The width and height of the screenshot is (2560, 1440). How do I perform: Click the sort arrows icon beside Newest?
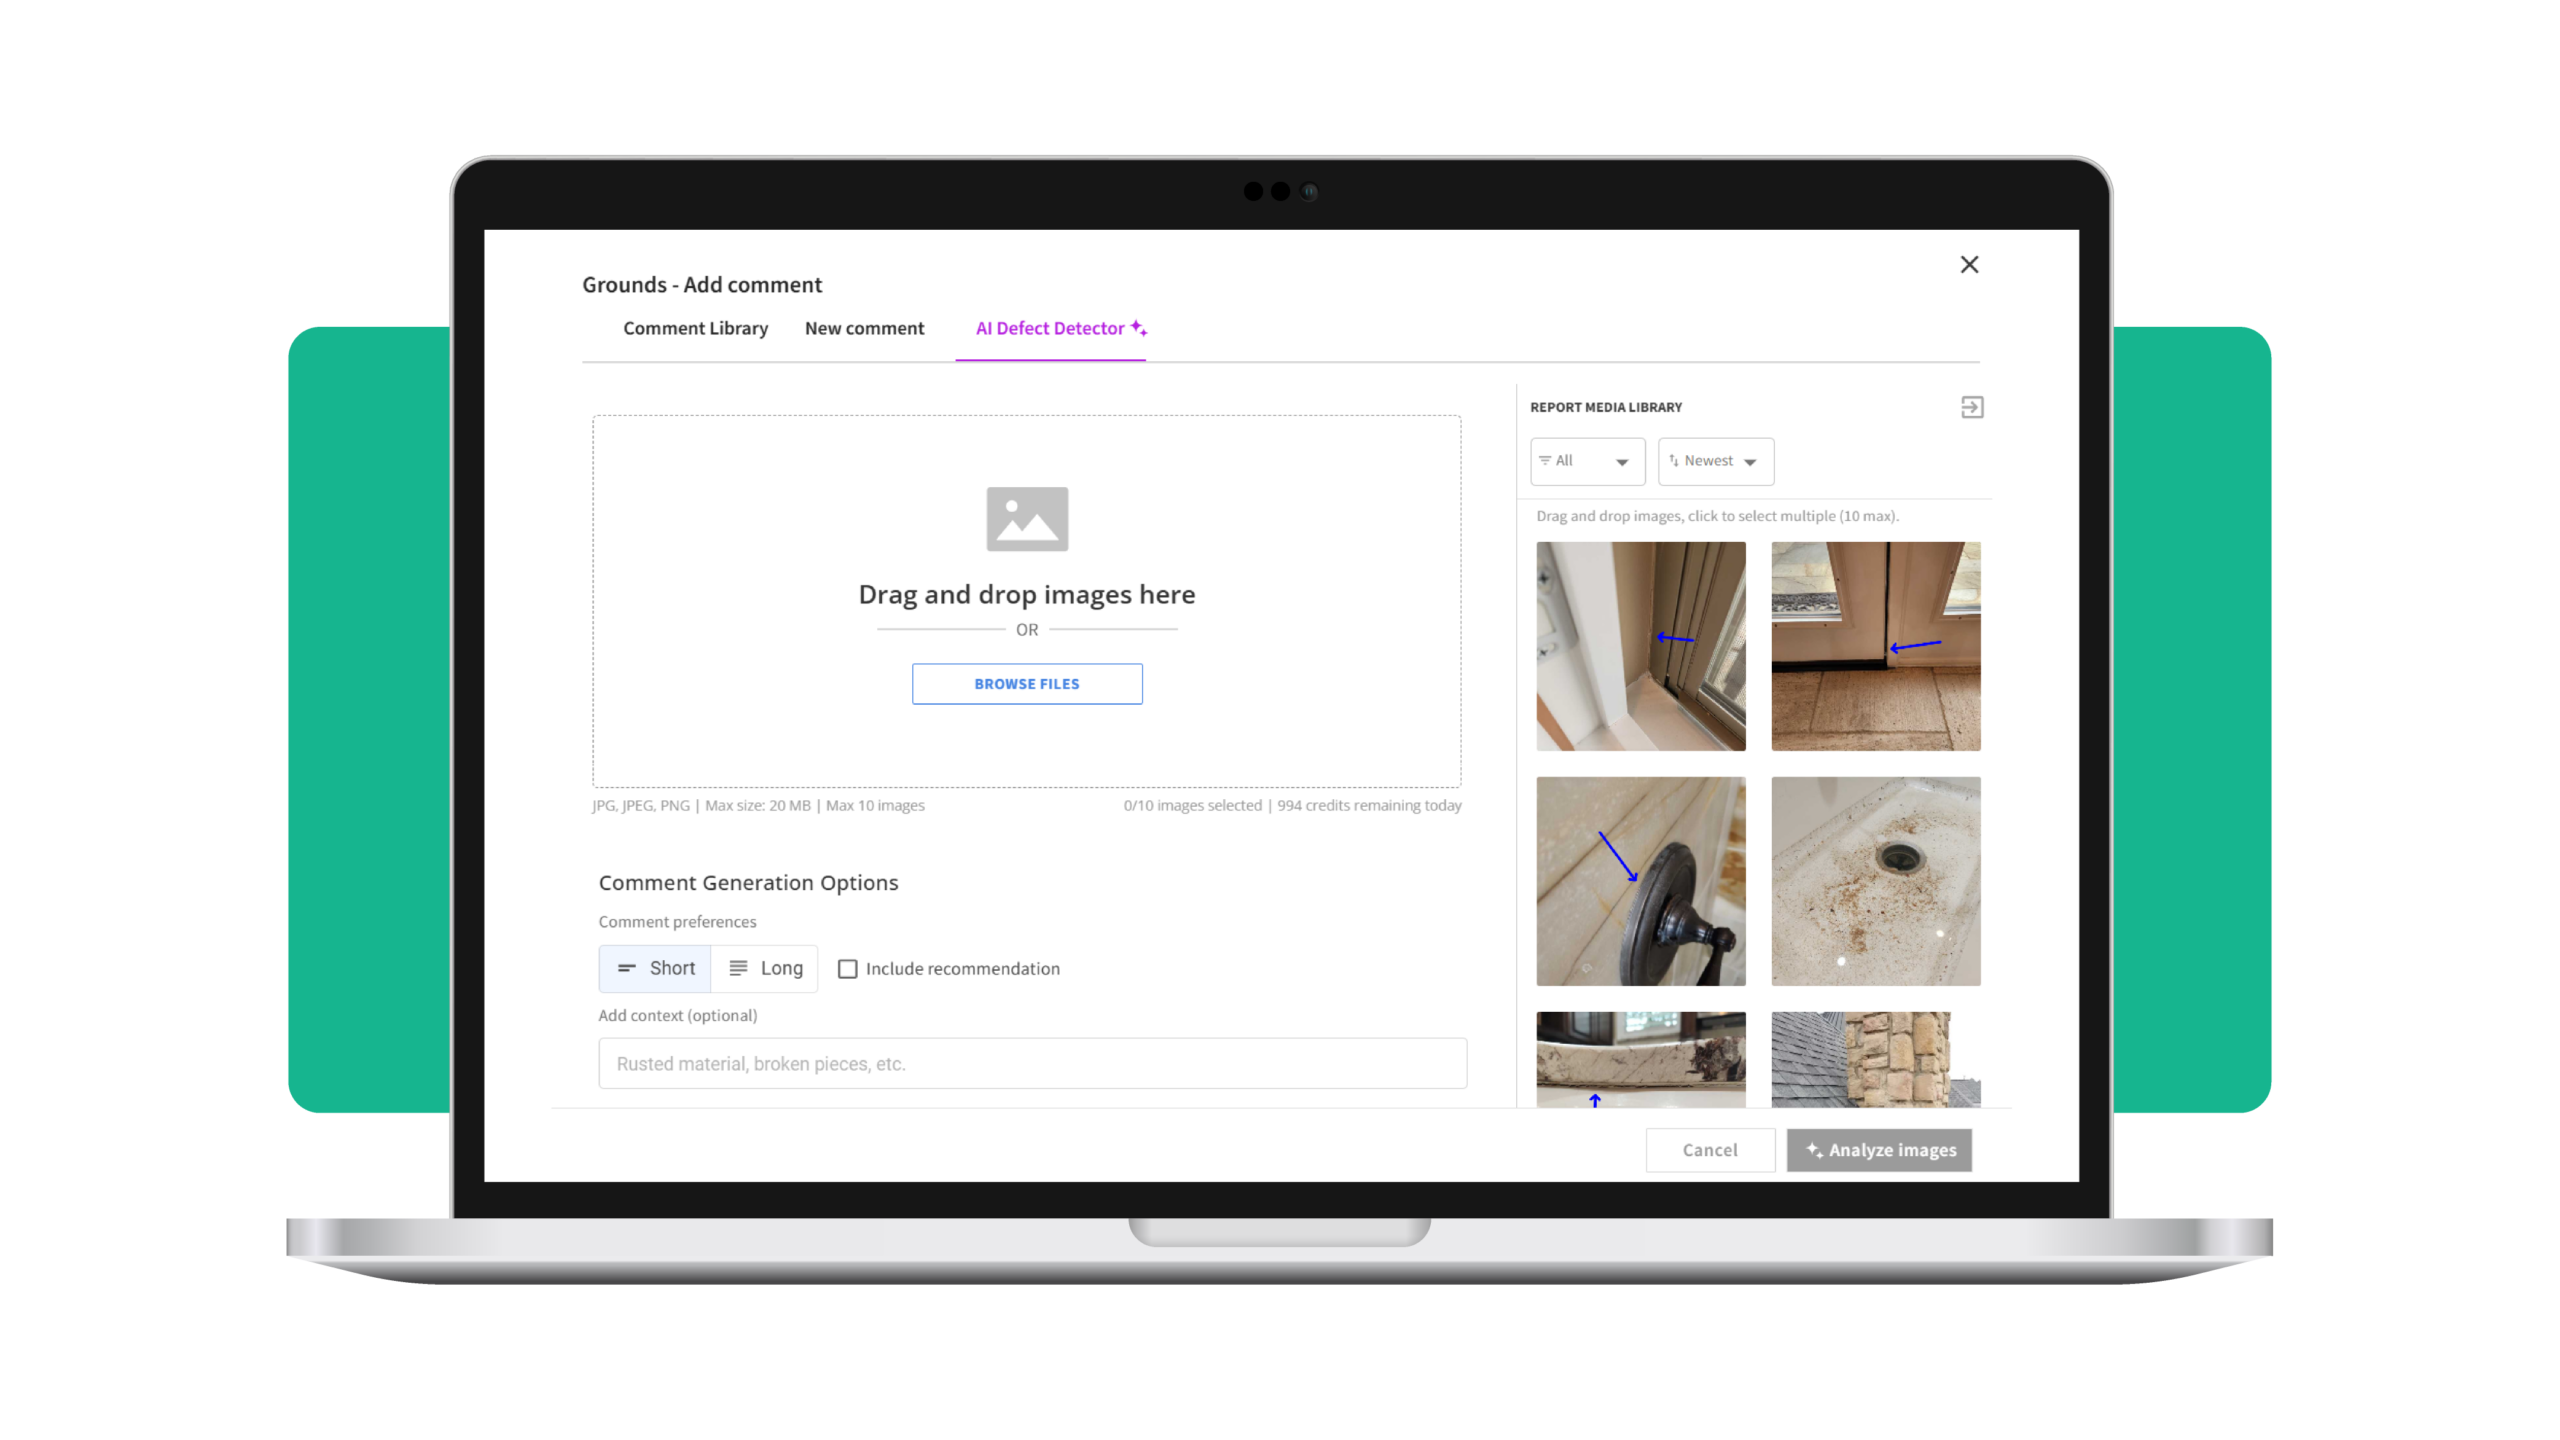tap(1673, 461)
